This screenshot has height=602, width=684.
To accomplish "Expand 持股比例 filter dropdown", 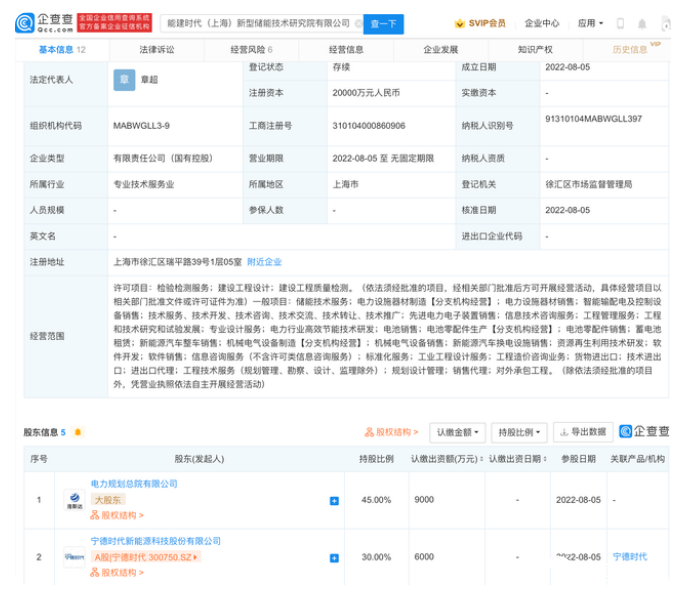I will (519, 432).
